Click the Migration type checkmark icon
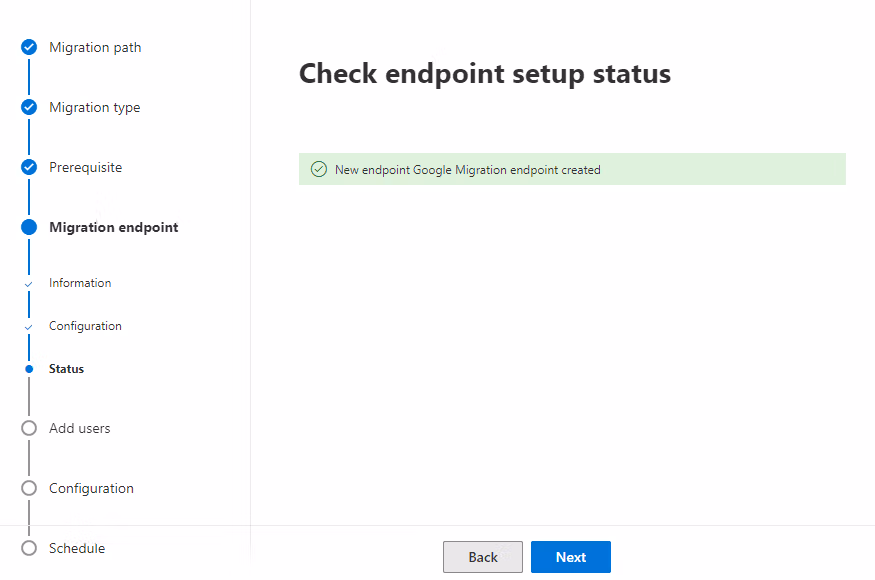The height and width of the screenshot is (580, 875). [x=29, y=107]
